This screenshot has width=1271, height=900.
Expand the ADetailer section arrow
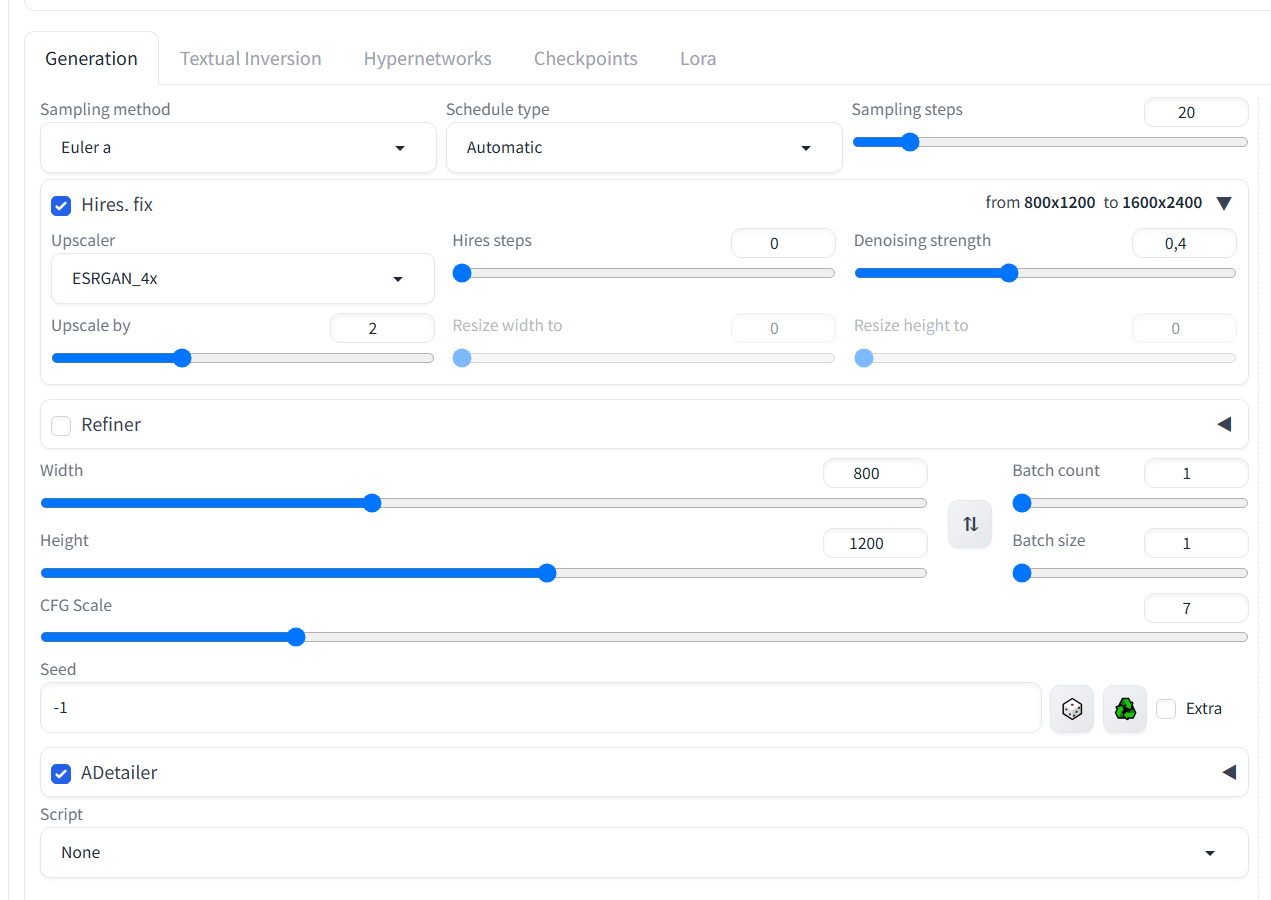[1229, 772]
